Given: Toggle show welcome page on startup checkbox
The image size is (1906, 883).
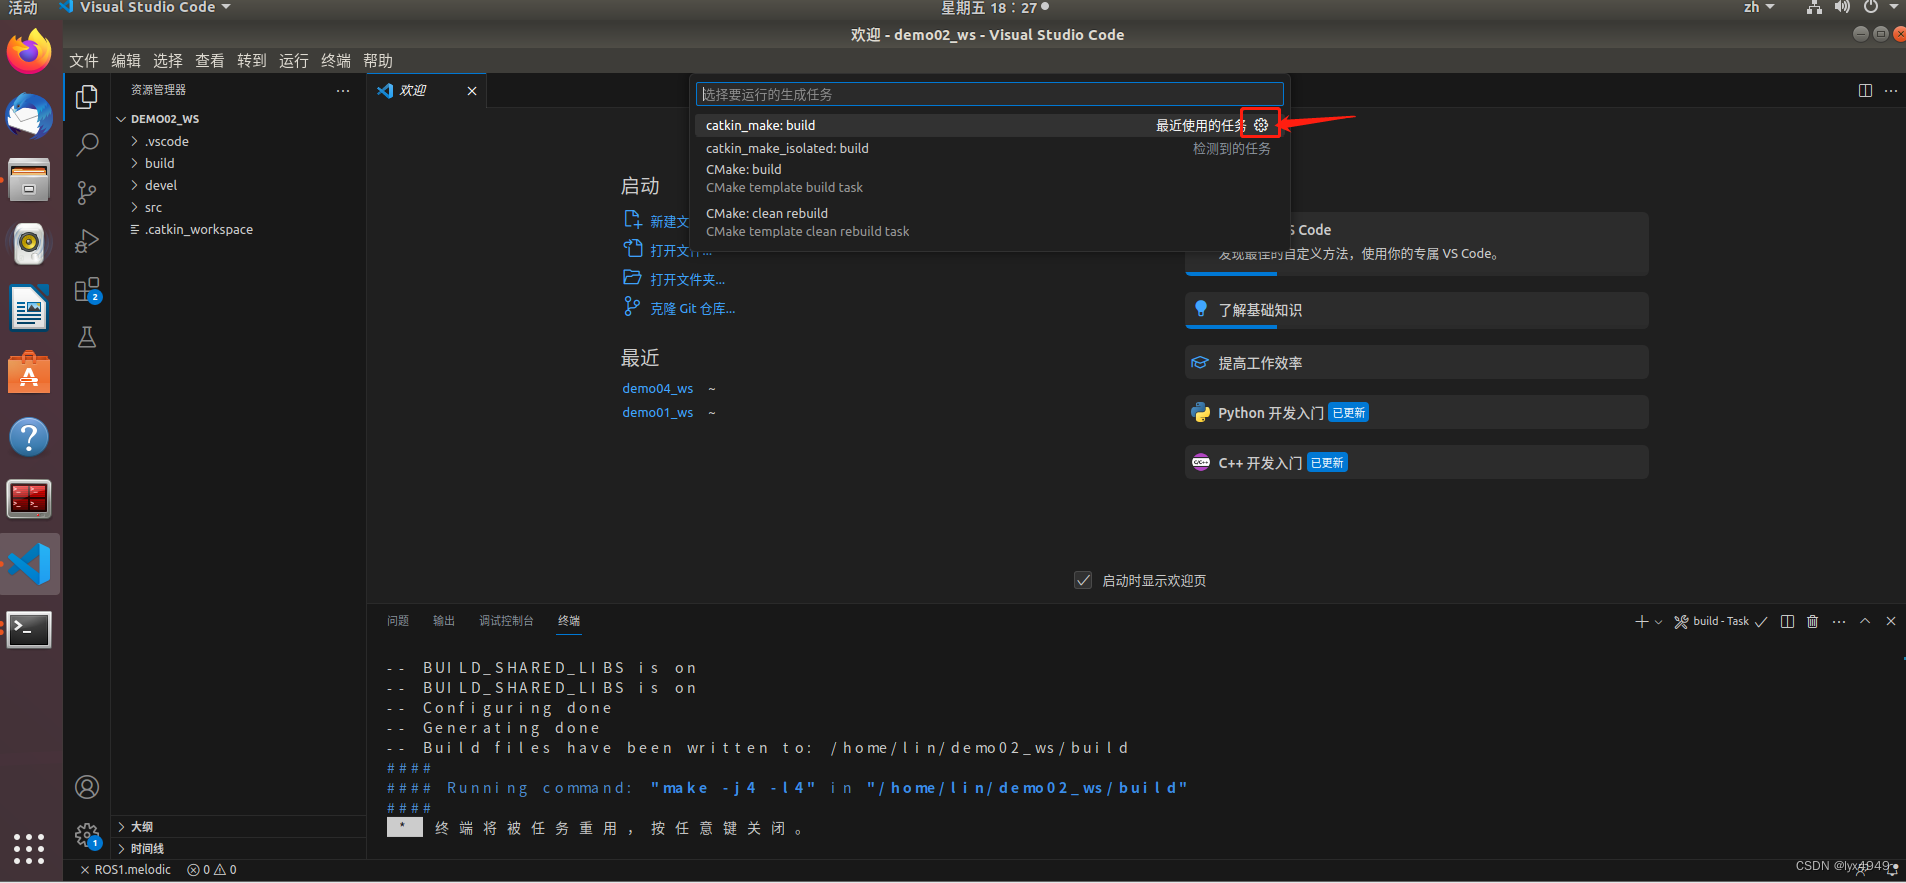Looking at the screenshot, I should (x=1083, y=580).
